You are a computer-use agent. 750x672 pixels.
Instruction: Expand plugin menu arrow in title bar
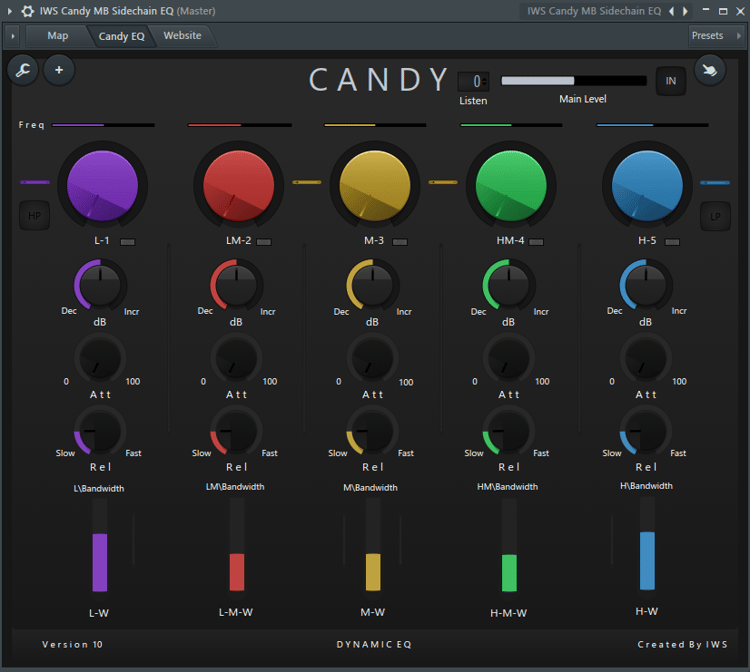tap(10, 11)
